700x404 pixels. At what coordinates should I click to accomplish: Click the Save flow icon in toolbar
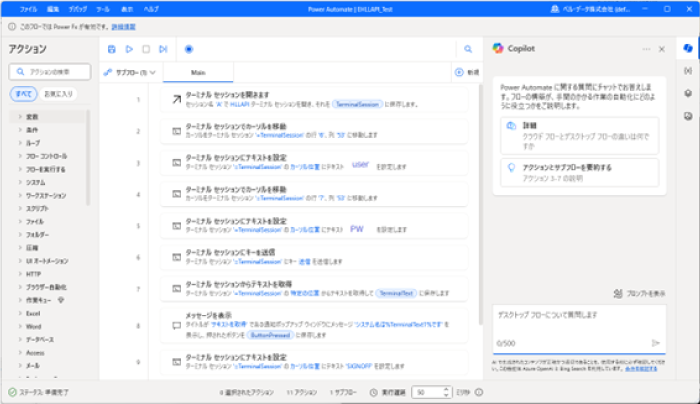(x=111, y=48)
